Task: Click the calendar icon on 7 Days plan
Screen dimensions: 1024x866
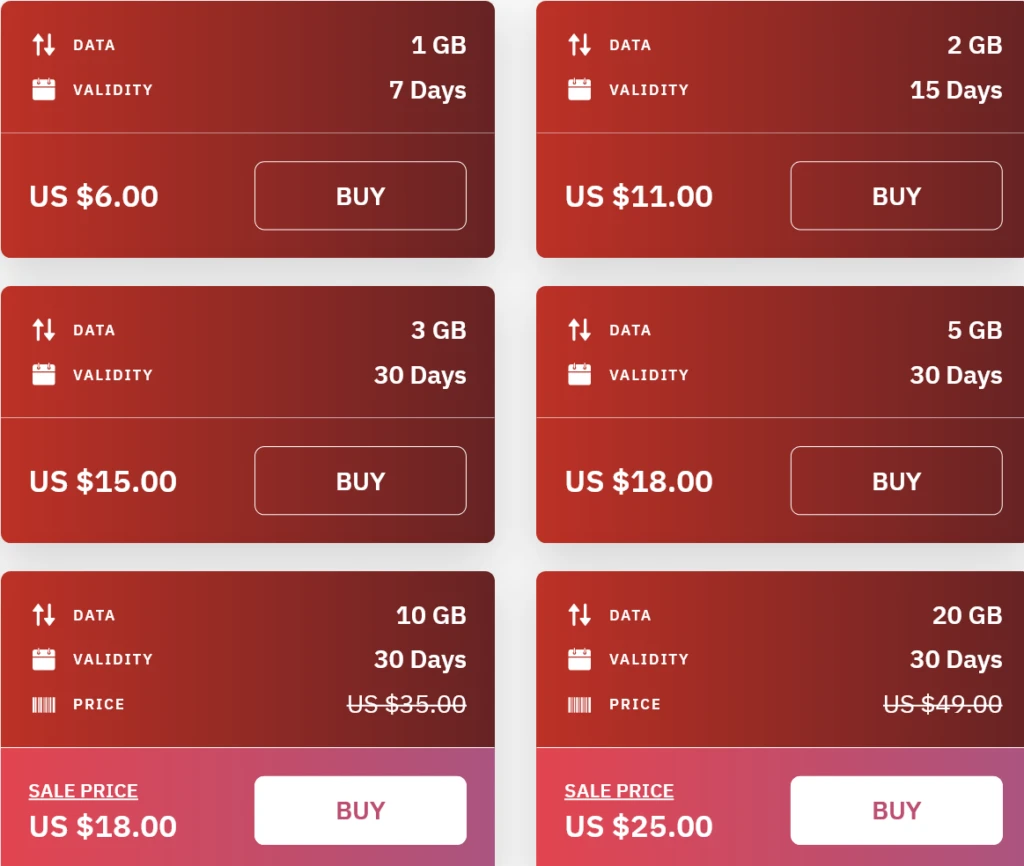Action: click(44, 90)
